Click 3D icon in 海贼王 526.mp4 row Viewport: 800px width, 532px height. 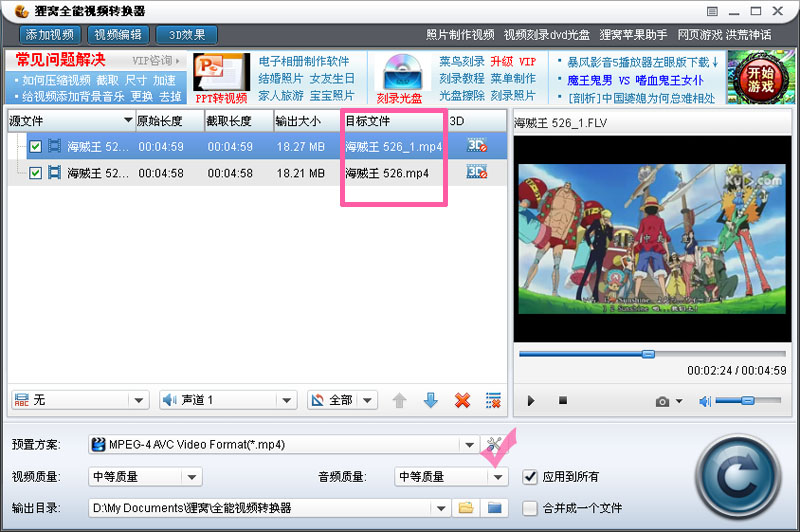click(x=477, y=172)
